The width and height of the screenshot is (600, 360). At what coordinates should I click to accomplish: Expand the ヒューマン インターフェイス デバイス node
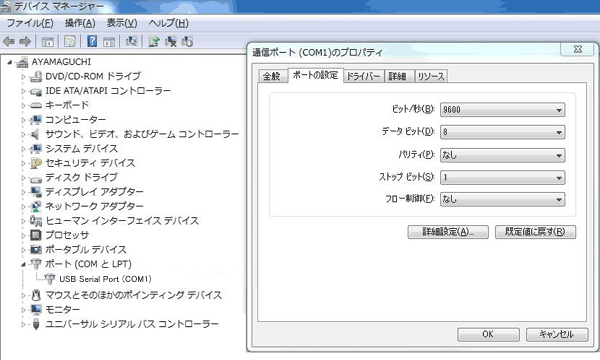point(23,221)
